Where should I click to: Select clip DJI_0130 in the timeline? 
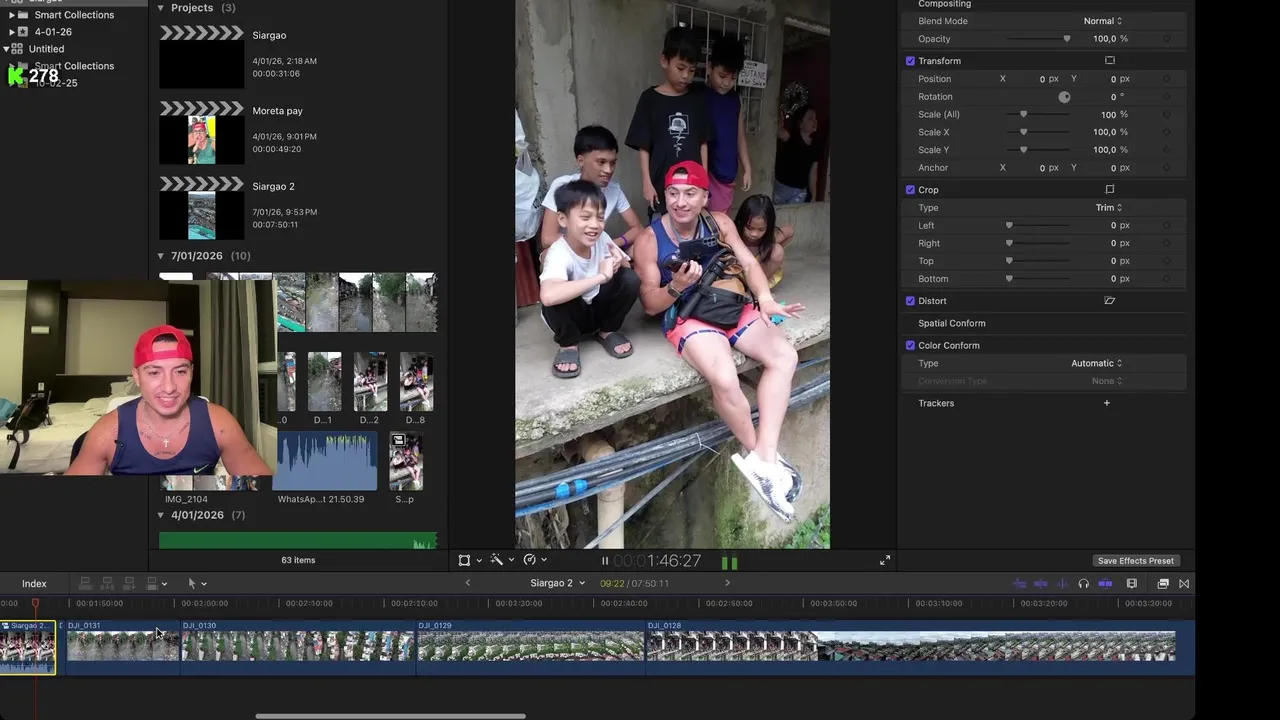pyautogui.click(x=298, y=647)
